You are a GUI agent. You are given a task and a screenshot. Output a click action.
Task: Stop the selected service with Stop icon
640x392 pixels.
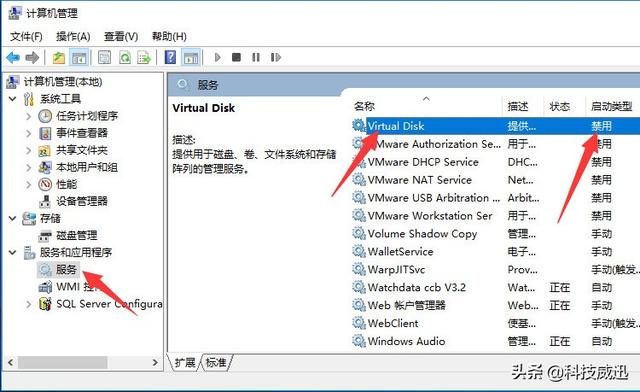(x=236, y=57)
